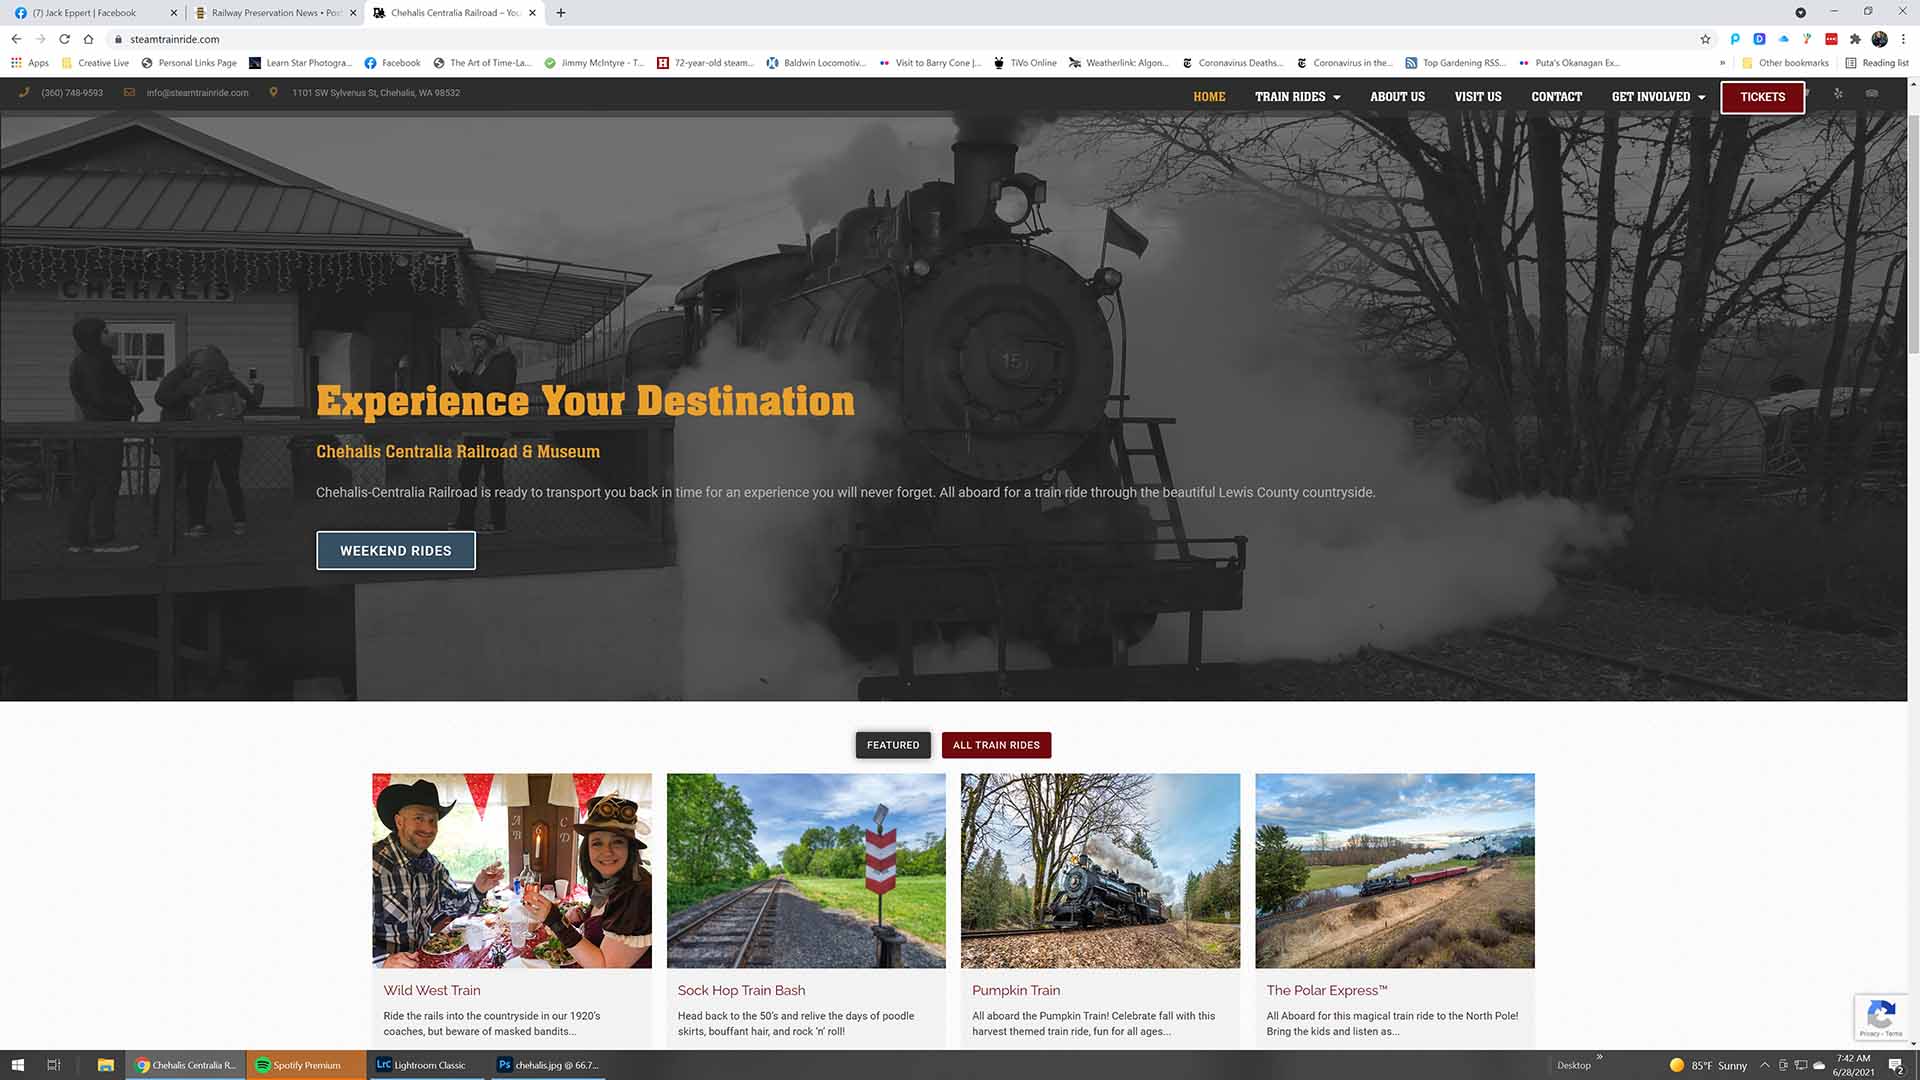
Task: Click the address bar showing steamtrainride.com
Action: tap(900, 39)
